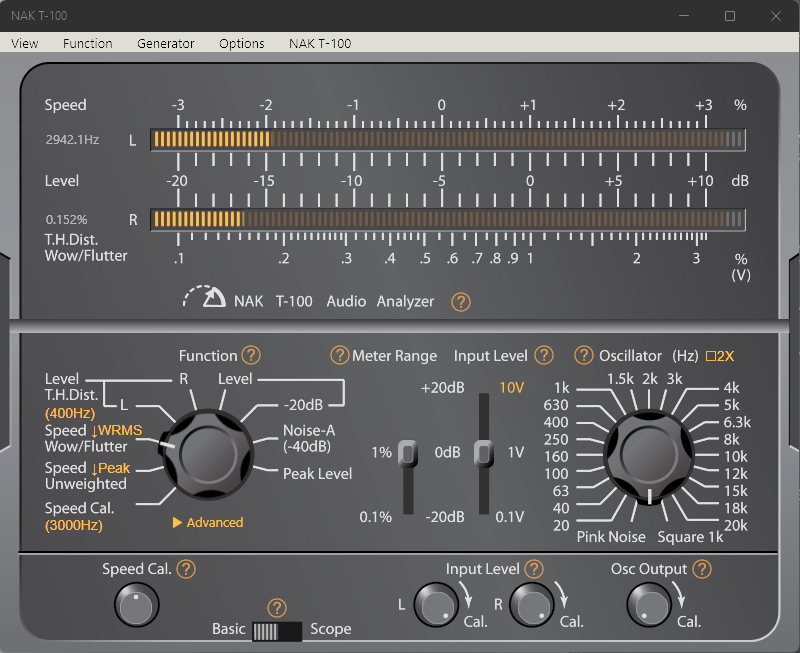Image resolution: width=800 pixels, height=653 pixels.
Task: Open the Options menu
Action: pyautogui.click(x=242, y=43)
